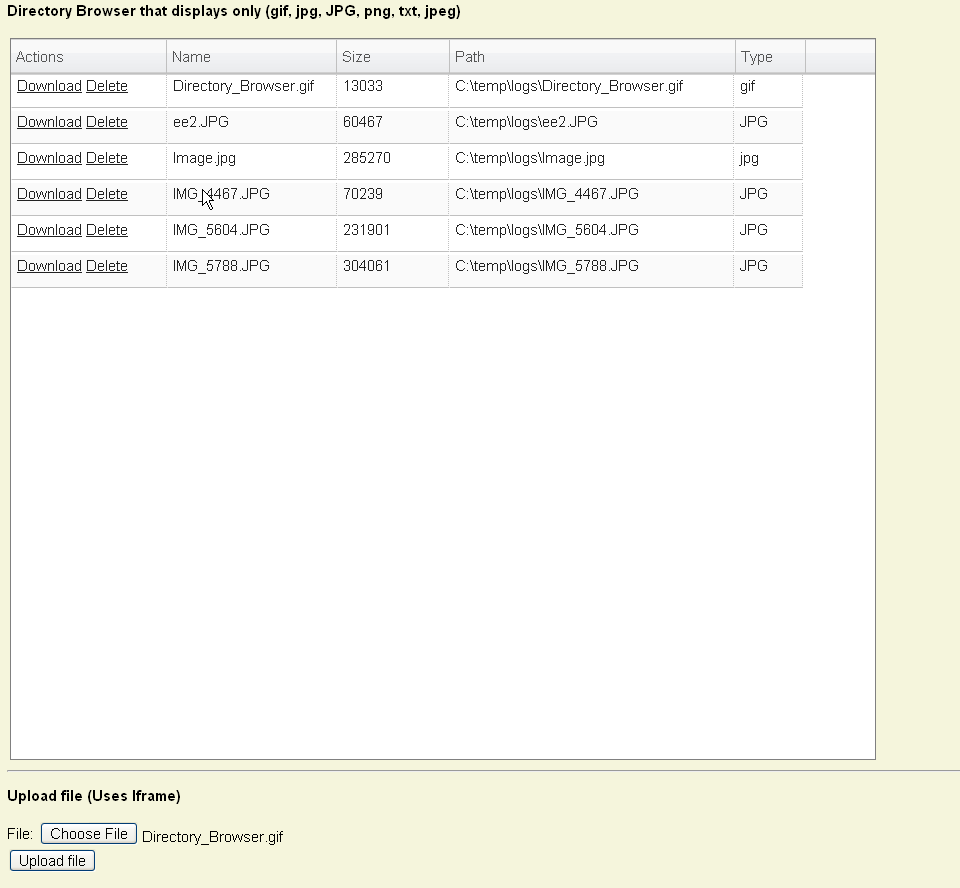Click the Choose File button

(x=88, y=833)
